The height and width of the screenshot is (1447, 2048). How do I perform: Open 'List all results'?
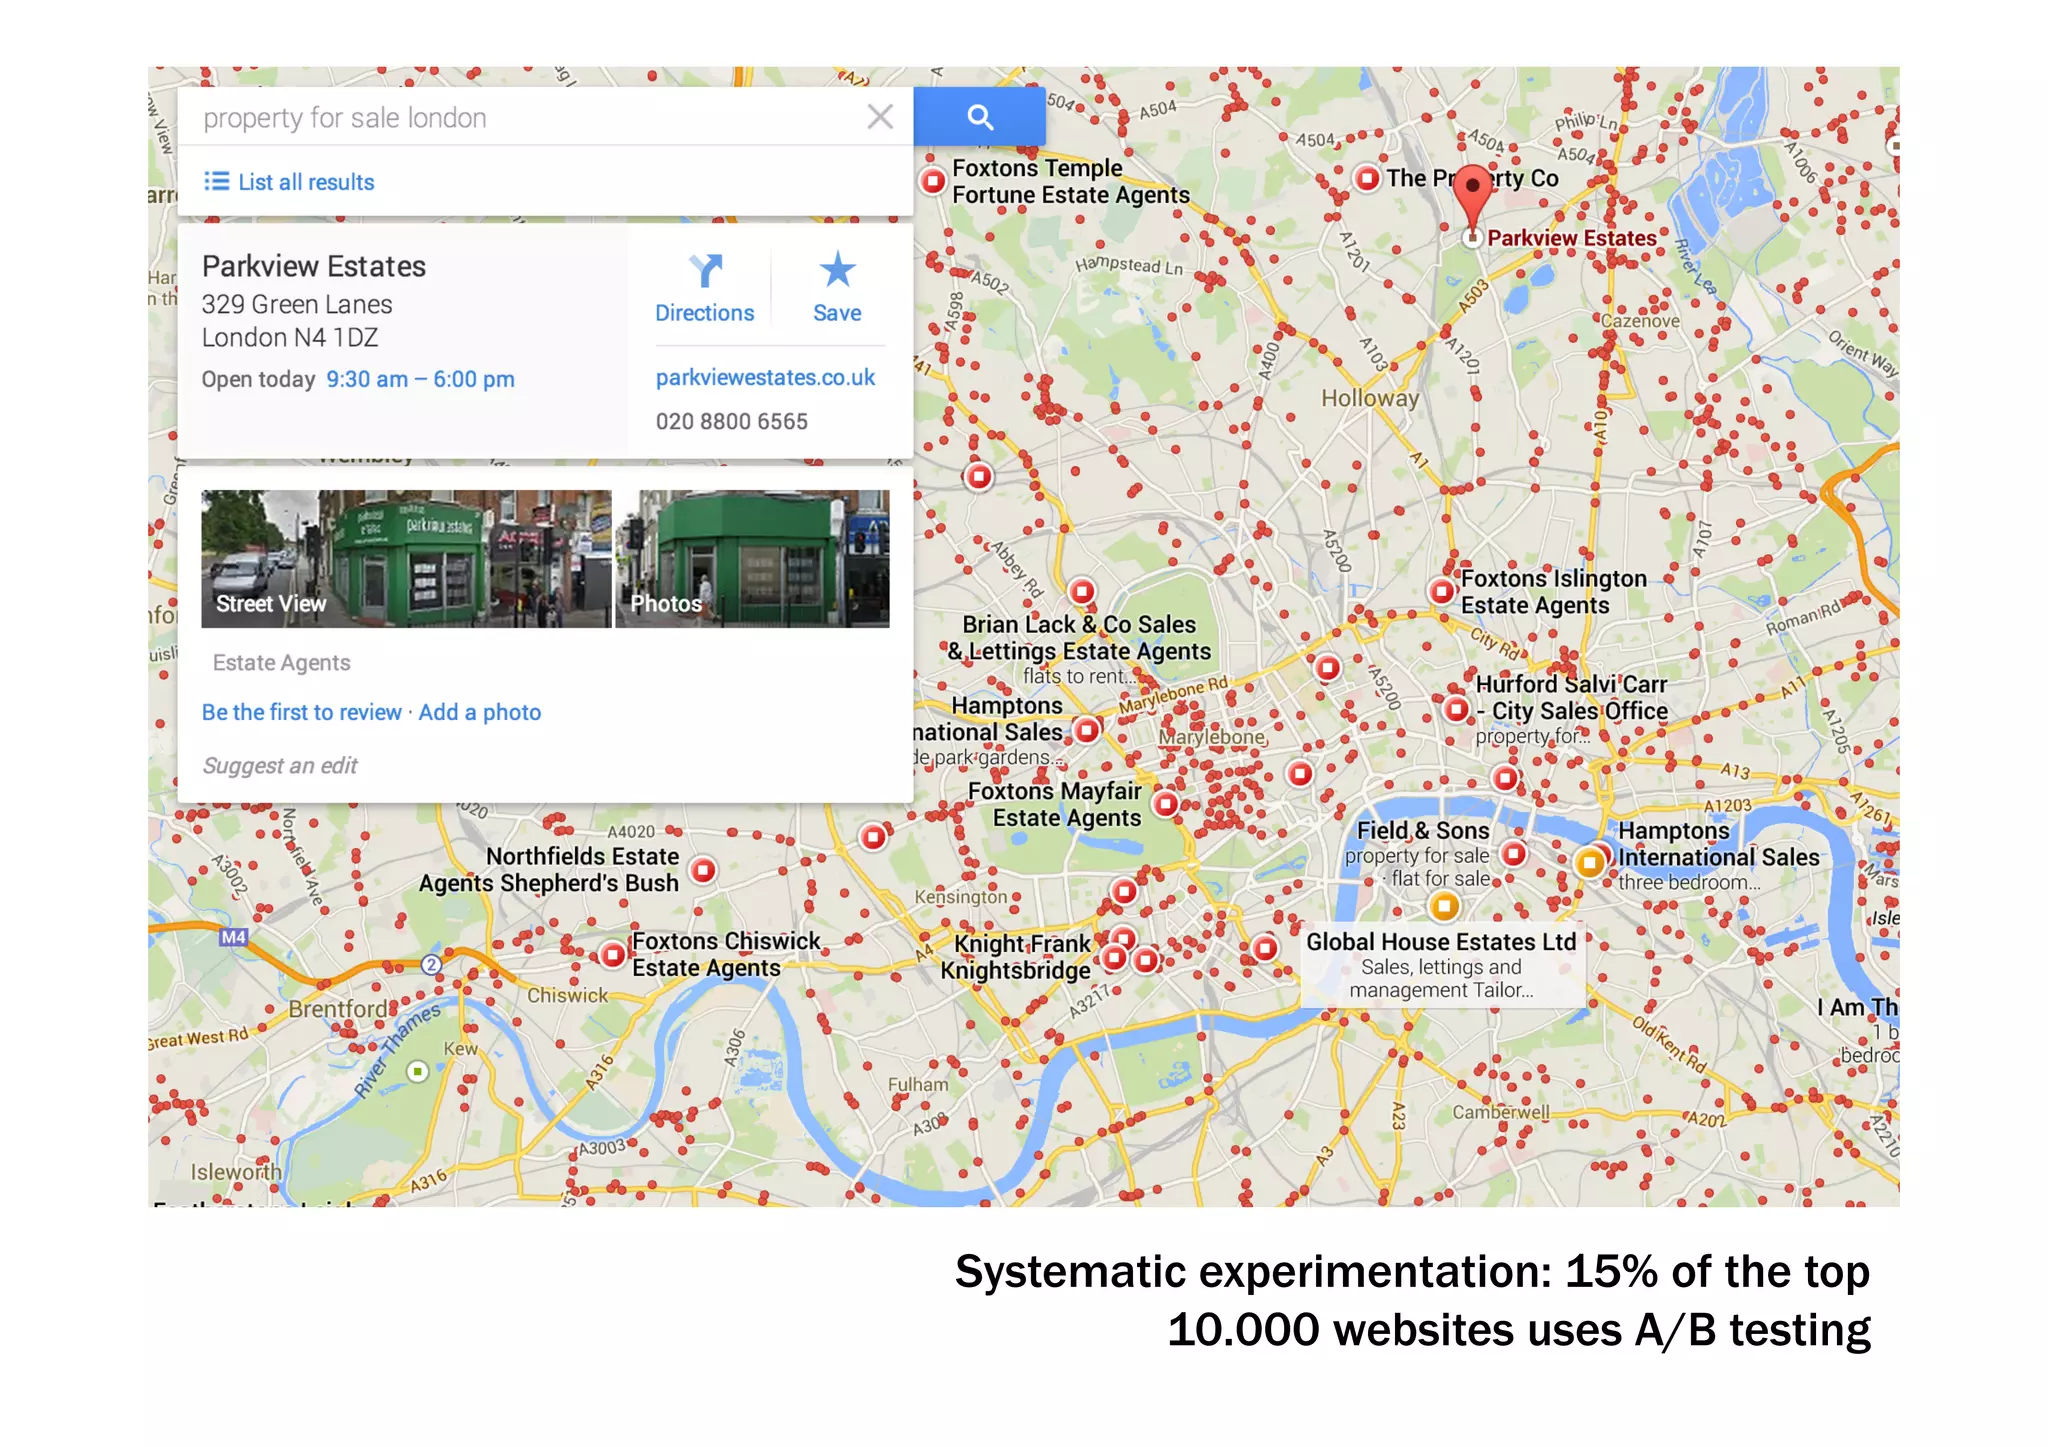[306, 182]
